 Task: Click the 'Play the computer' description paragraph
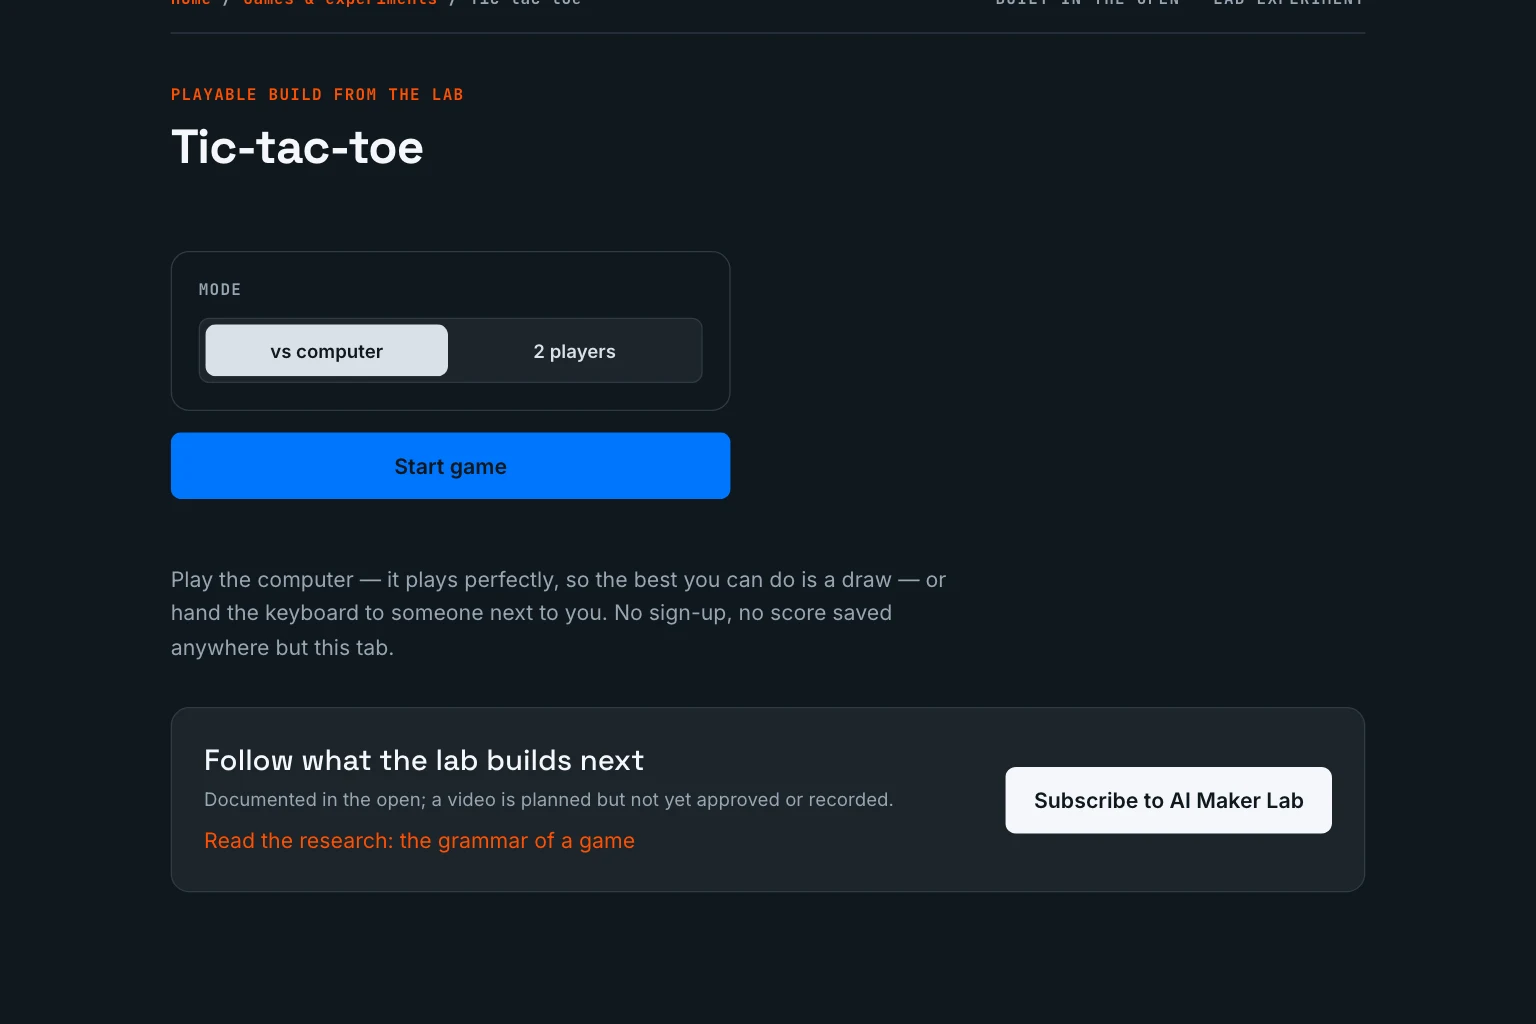coord(558,613)
